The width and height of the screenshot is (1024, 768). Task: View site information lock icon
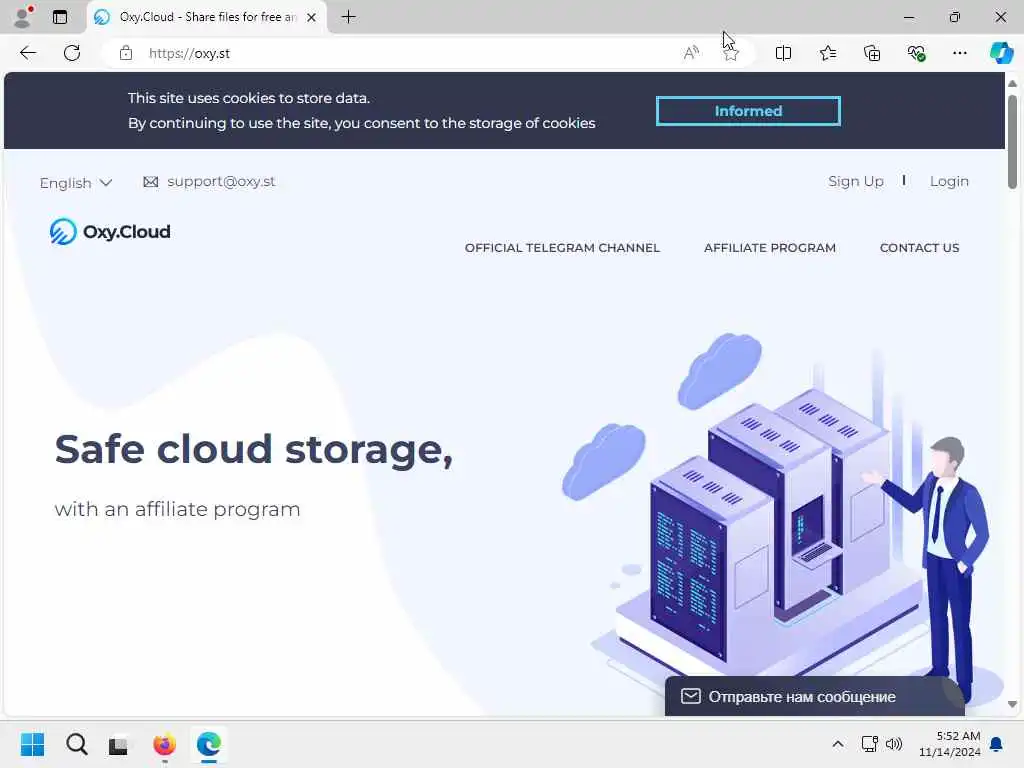click(x=126, y=53)
